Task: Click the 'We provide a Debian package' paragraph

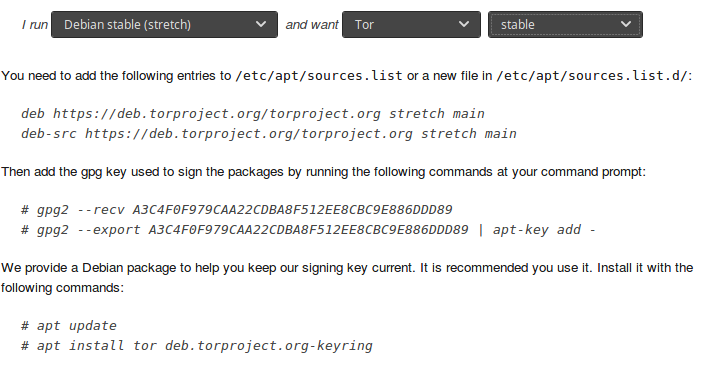Action: 347,278
